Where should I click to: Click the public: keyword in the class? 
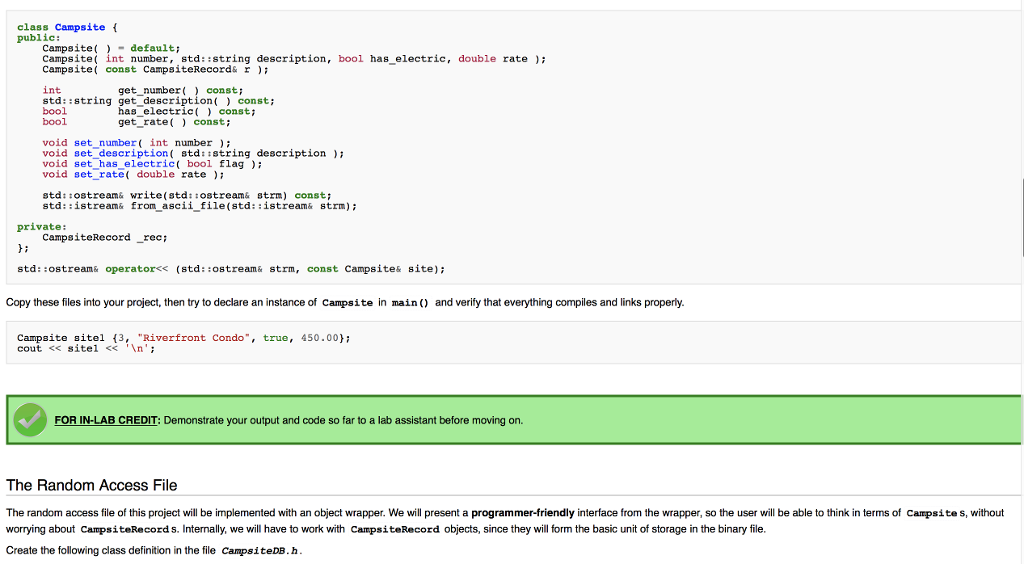point(39,37)
